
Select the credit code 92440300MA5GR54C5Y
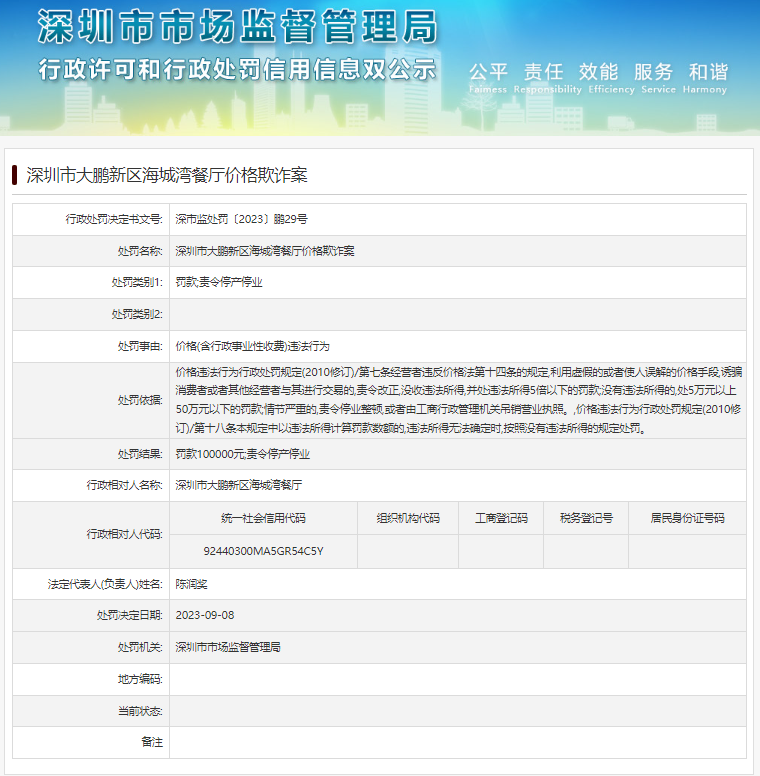pos(263,551)
